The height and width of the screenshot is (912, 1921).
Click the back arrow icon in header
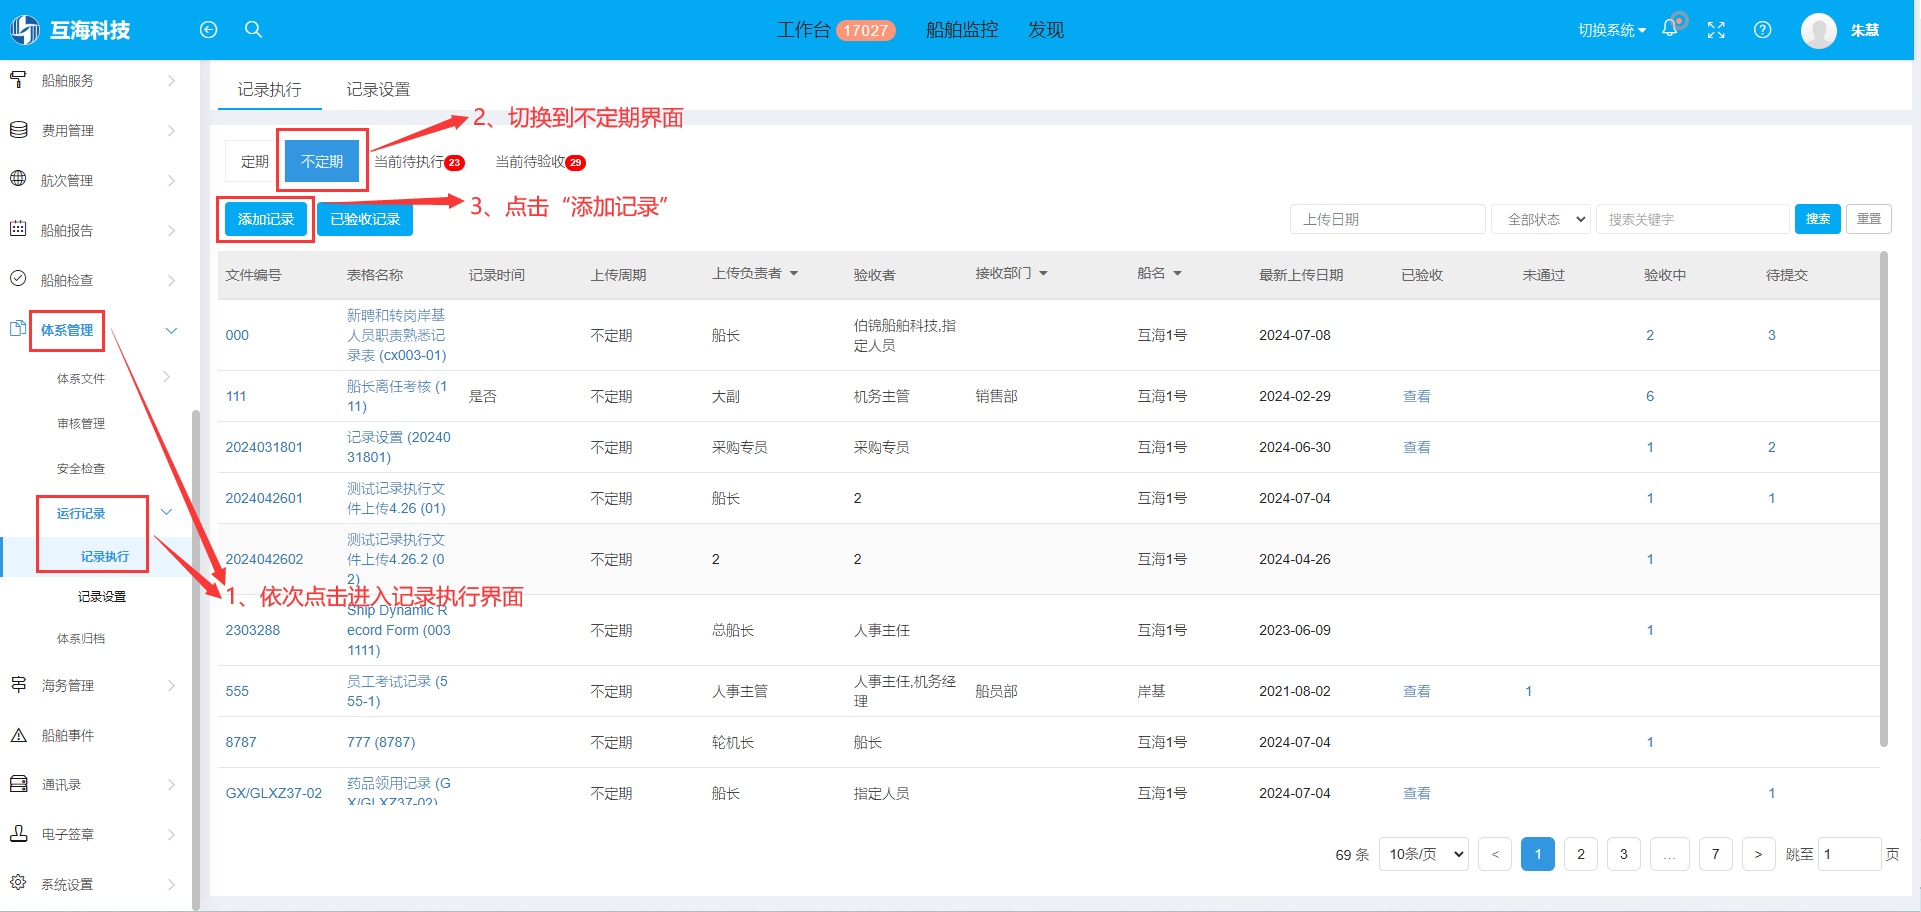tap(208, 30)
